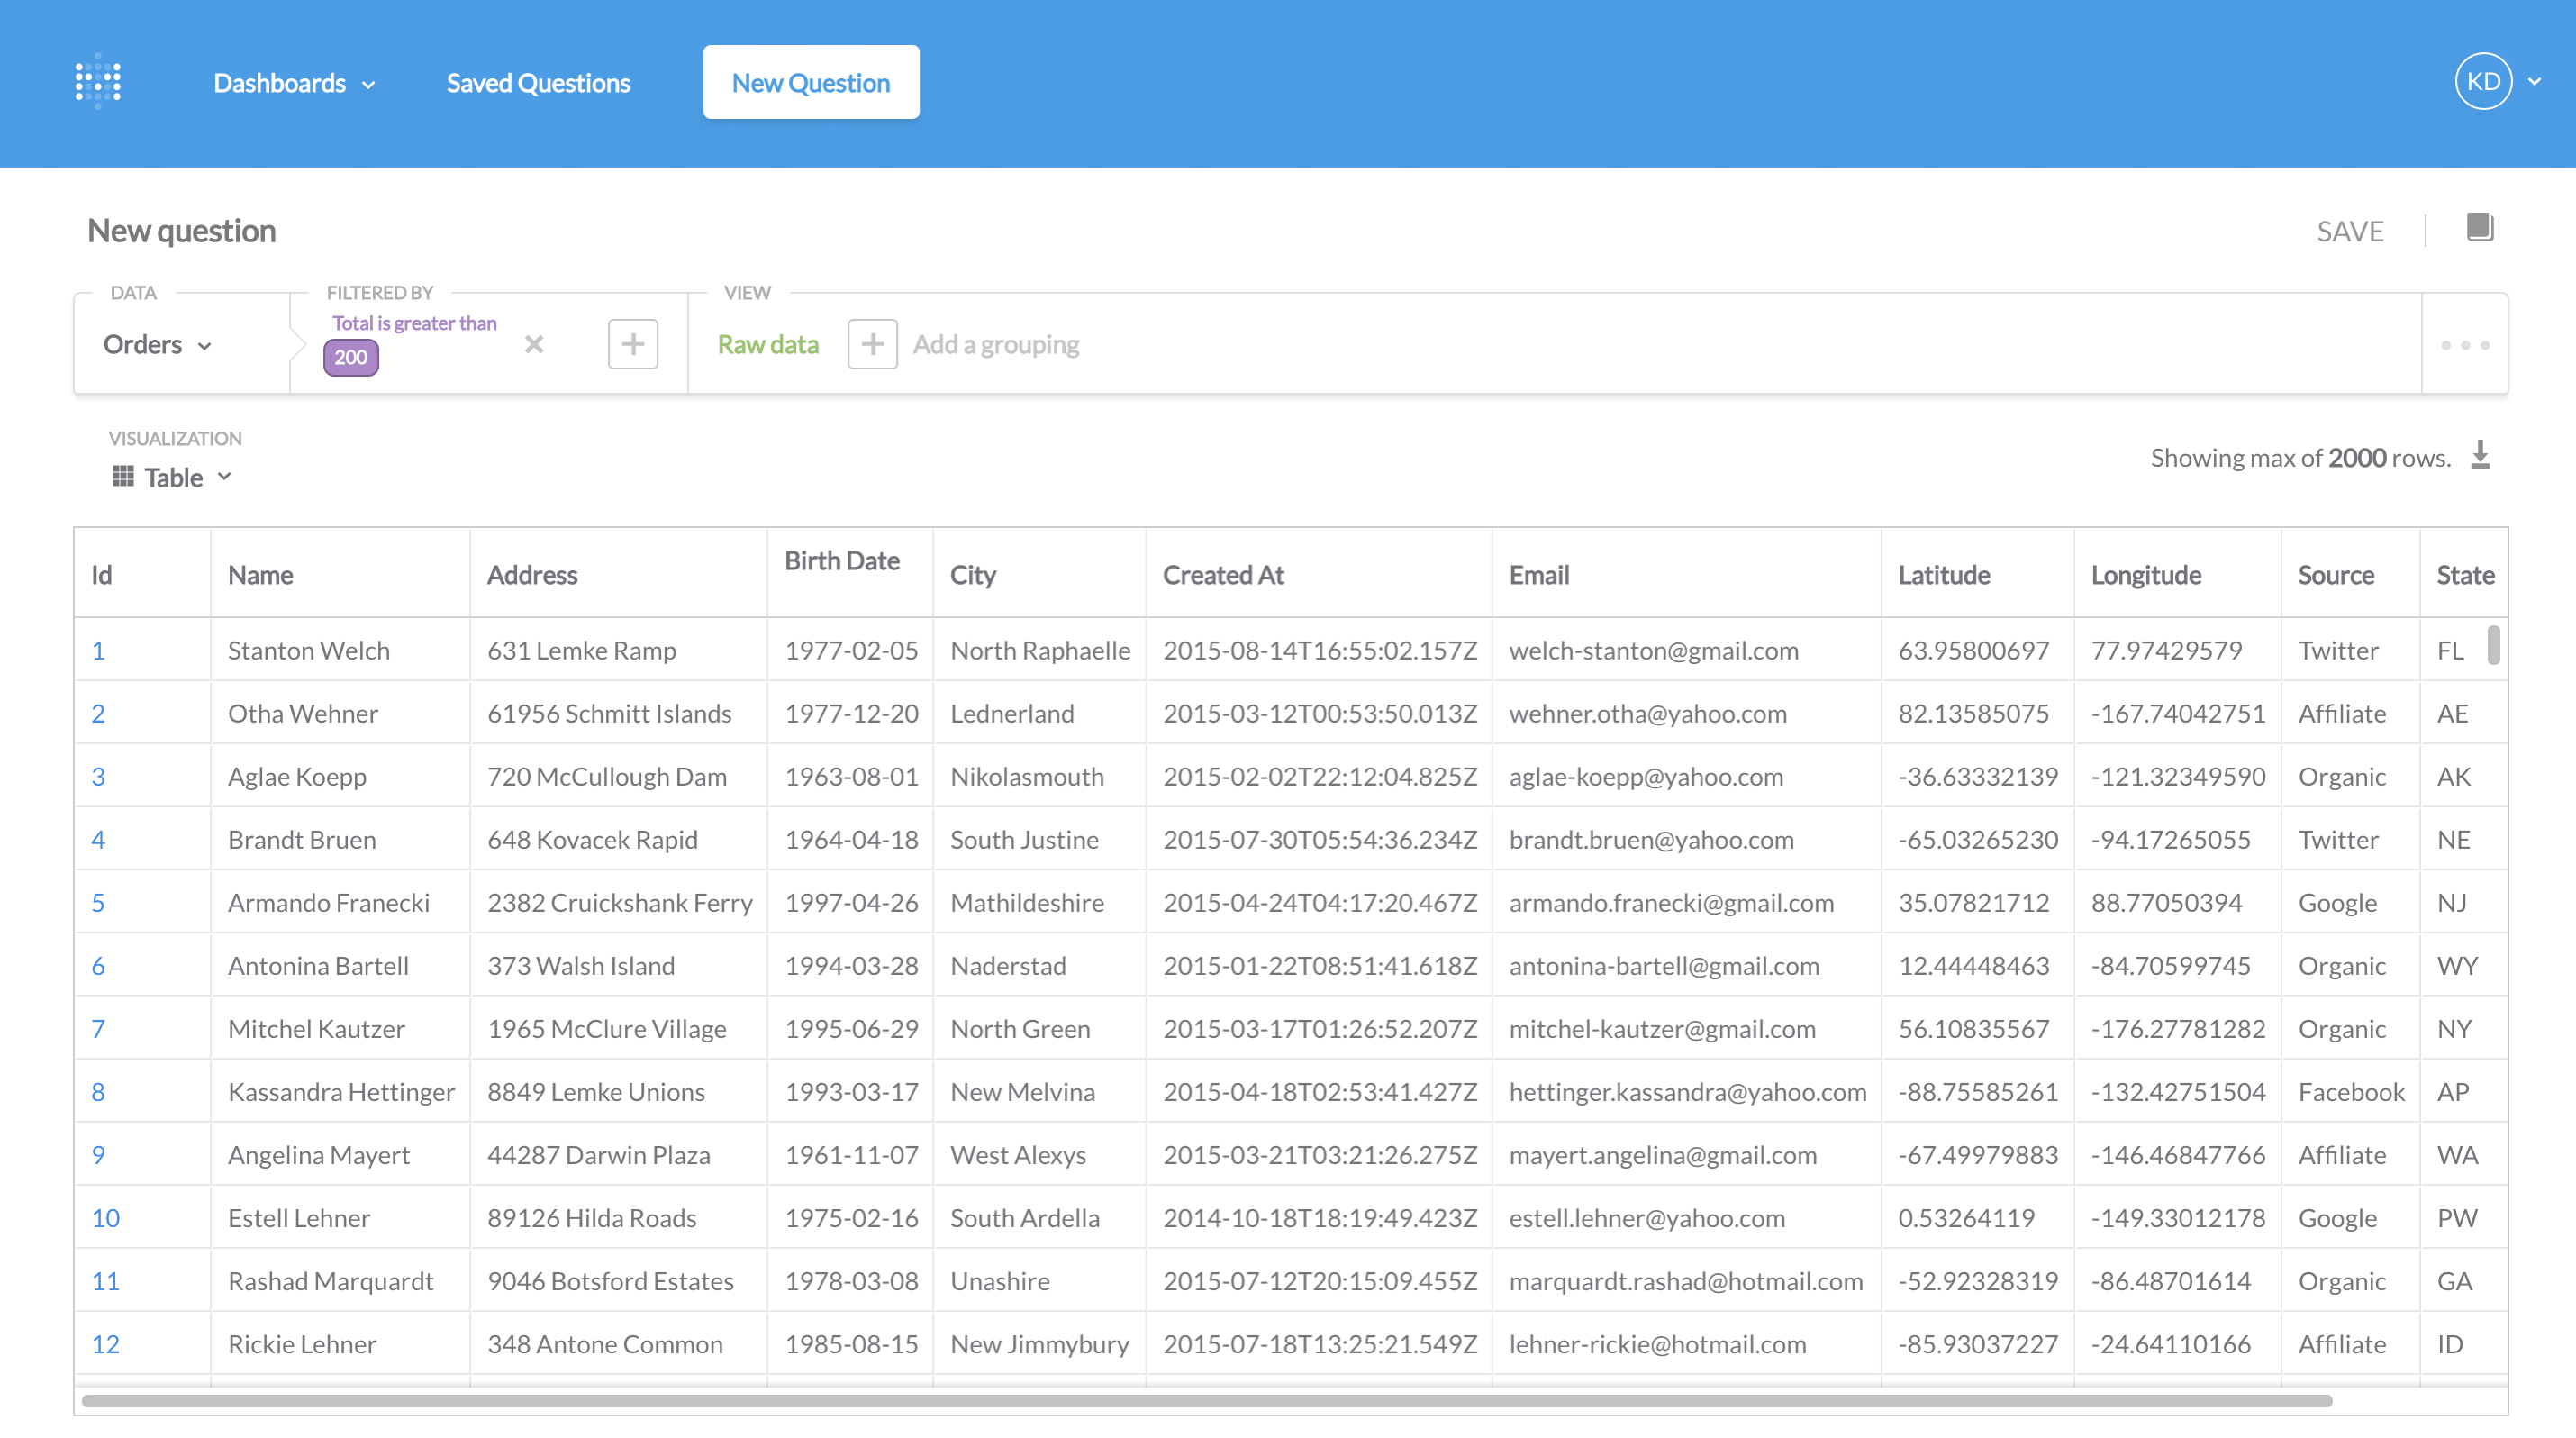
Task: Open the KD account menu
Action: (2483, 81)
